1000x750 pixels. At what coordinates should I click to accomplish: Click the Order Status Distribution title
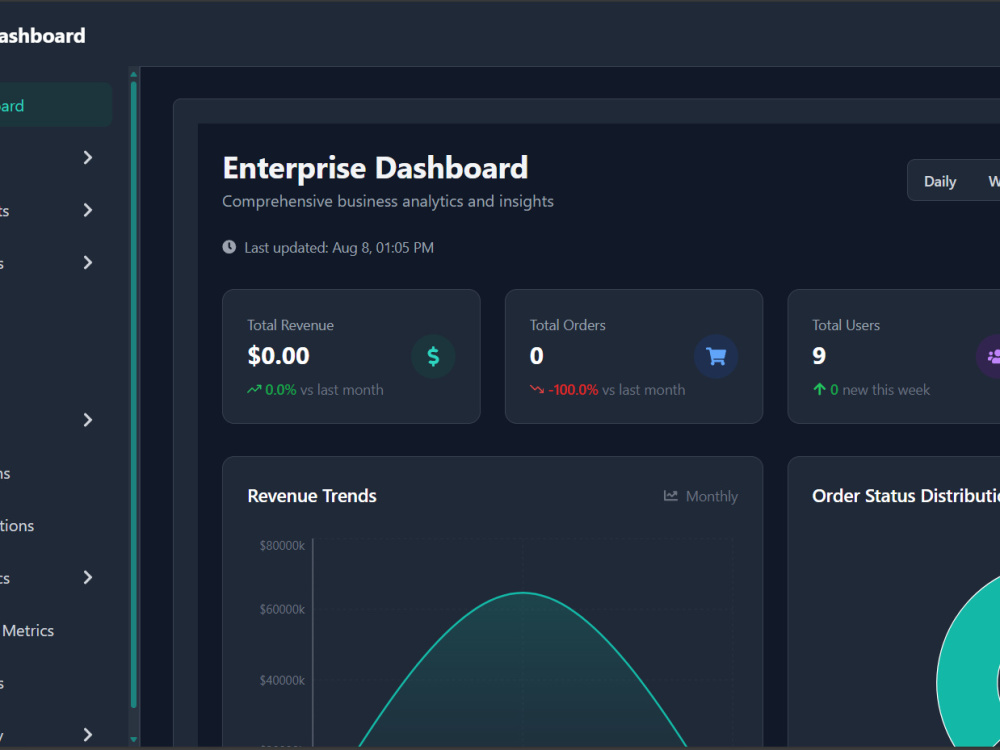[x=906, y=496]
